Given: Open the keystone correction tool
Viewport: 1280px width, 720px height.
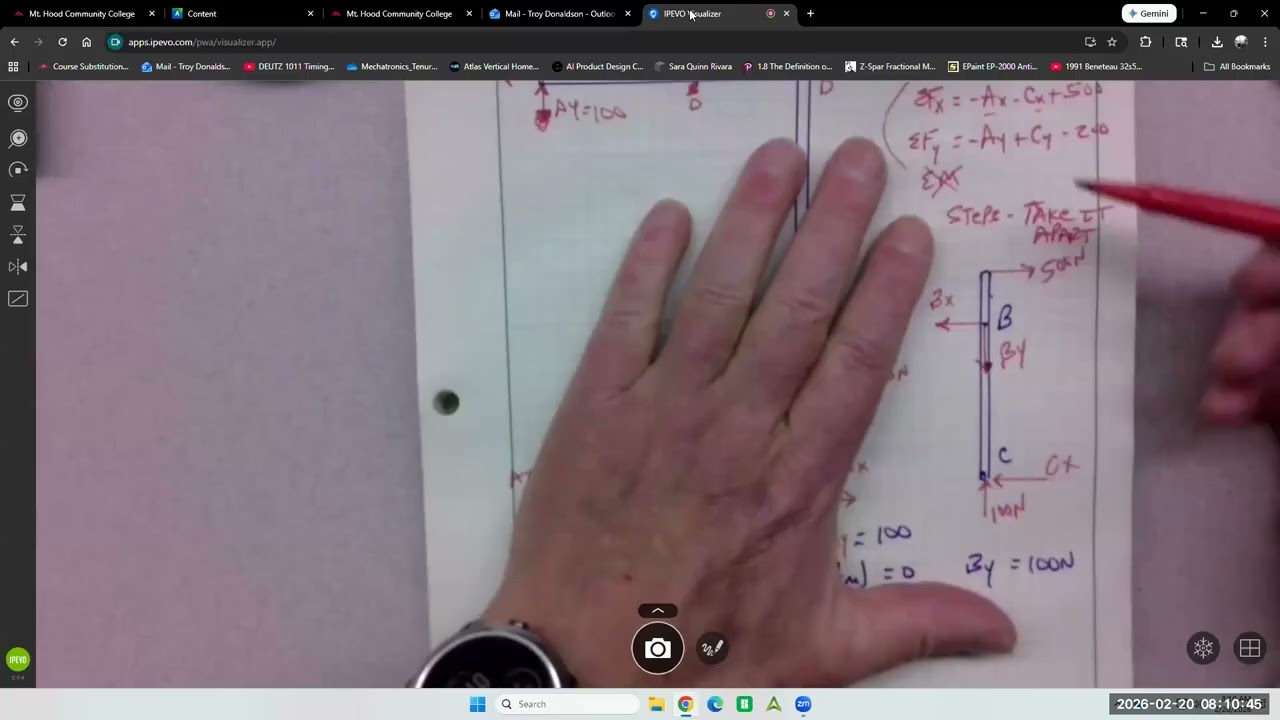Looking at the screenshot, I should (x=18, y=203).
